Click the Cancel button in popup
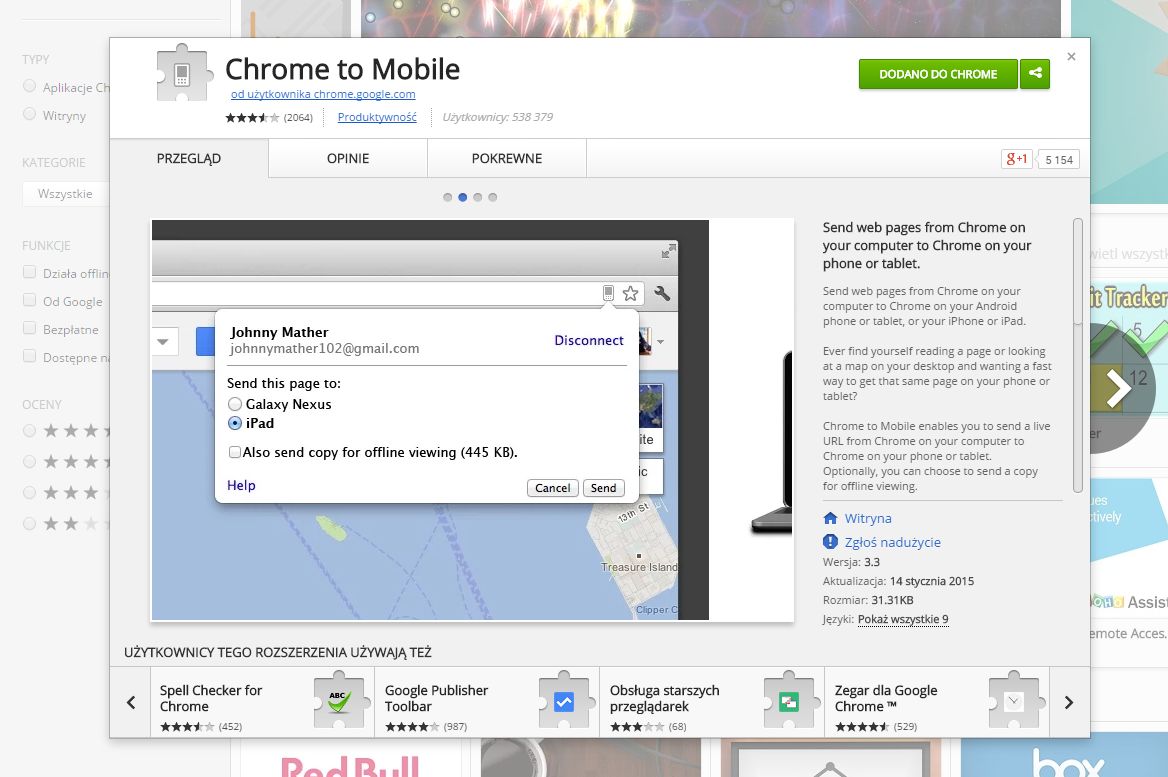1168x777 pixels. (553, 488)
